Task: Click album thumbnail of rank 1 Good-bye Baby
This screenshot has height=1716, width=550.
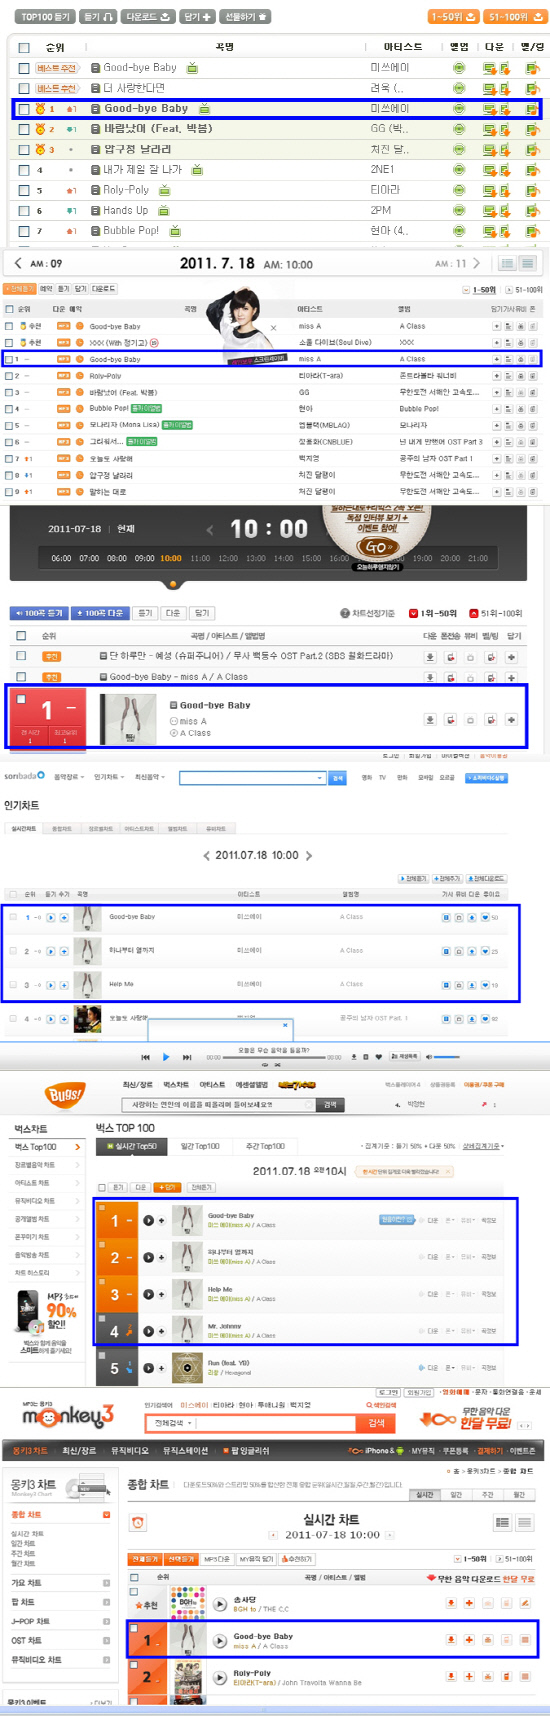Action: tap(128, 719)
